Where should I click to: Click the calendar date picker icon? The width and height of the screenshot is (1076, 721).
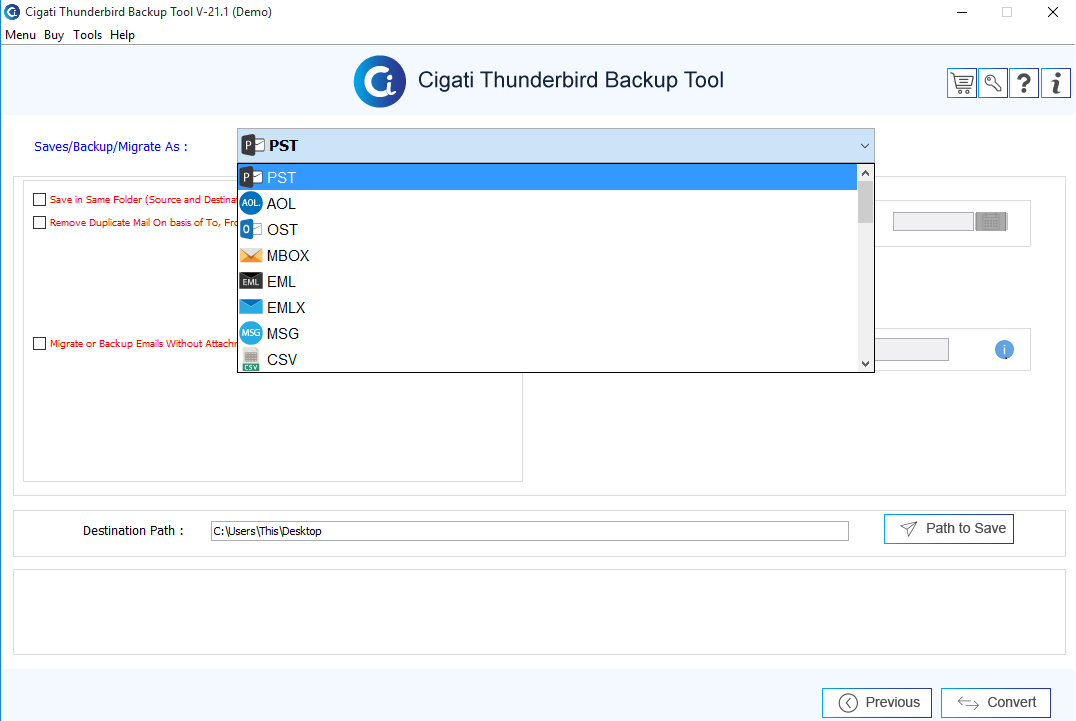tap(991, 222)
